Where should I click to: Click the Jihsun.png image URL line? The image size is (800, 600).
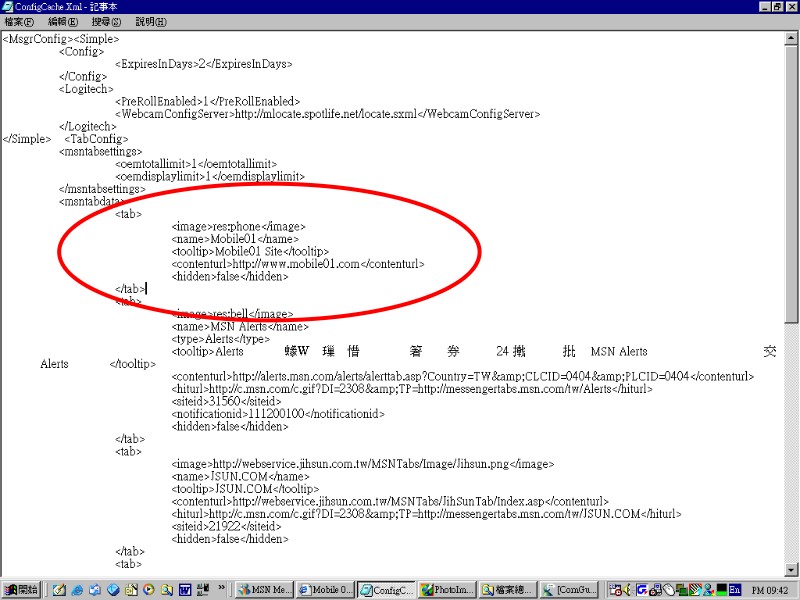click(363, 464)
